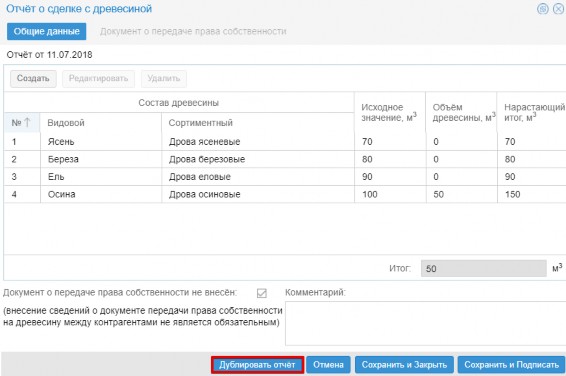Toggle the Документ не внесён checkbox
Screen dimensions: 566x376
pos(262,293)
